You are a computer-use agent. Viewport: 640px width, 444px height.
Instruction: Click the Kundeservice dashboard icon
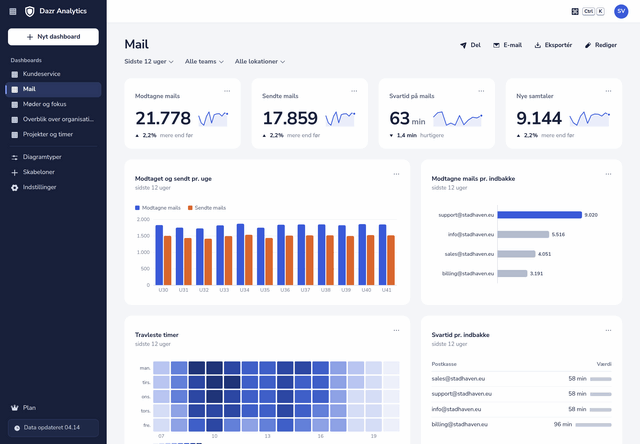click(15, 74)
